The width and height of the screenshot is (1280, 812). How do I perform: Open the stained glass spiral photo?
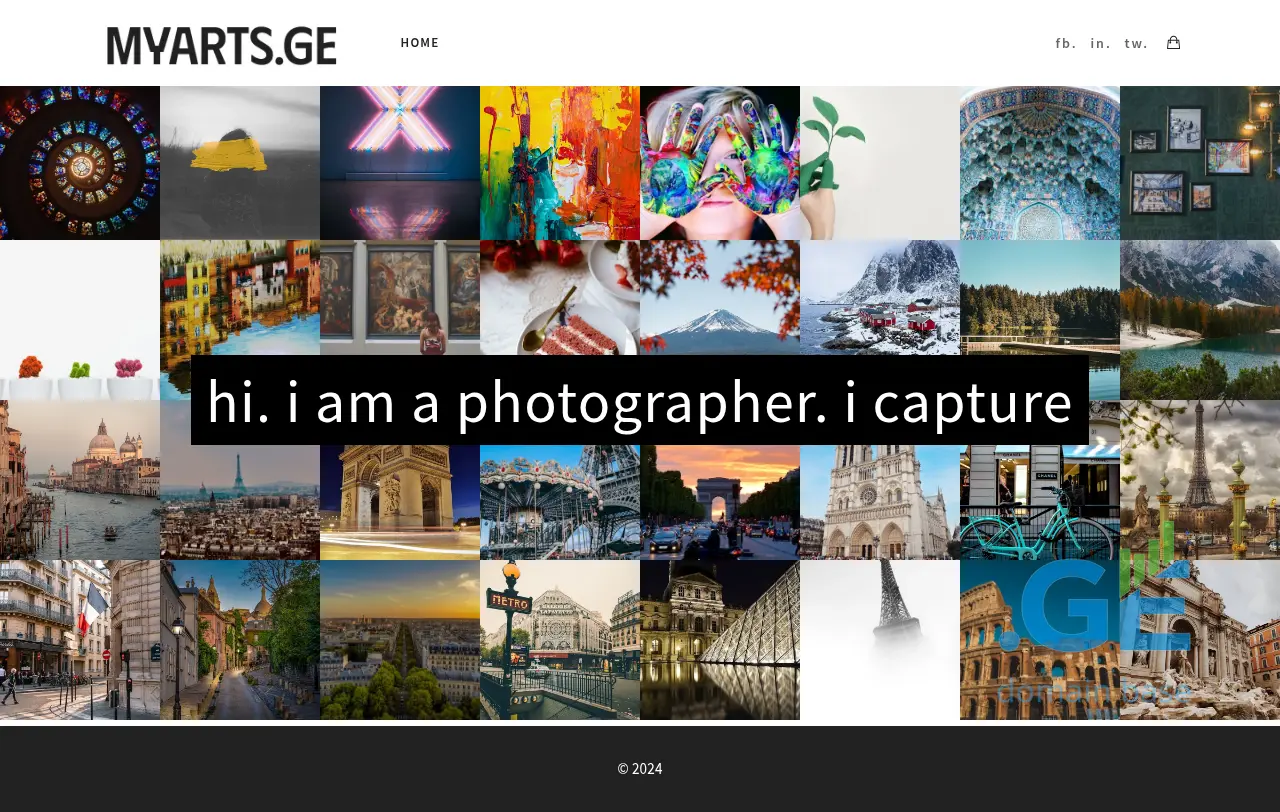coord(80,163)
